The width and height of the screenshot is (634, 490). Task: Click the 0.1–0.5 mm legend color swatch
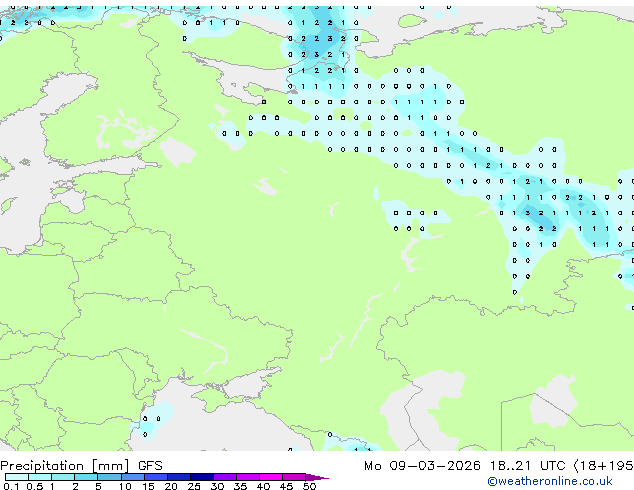(17, 477)
